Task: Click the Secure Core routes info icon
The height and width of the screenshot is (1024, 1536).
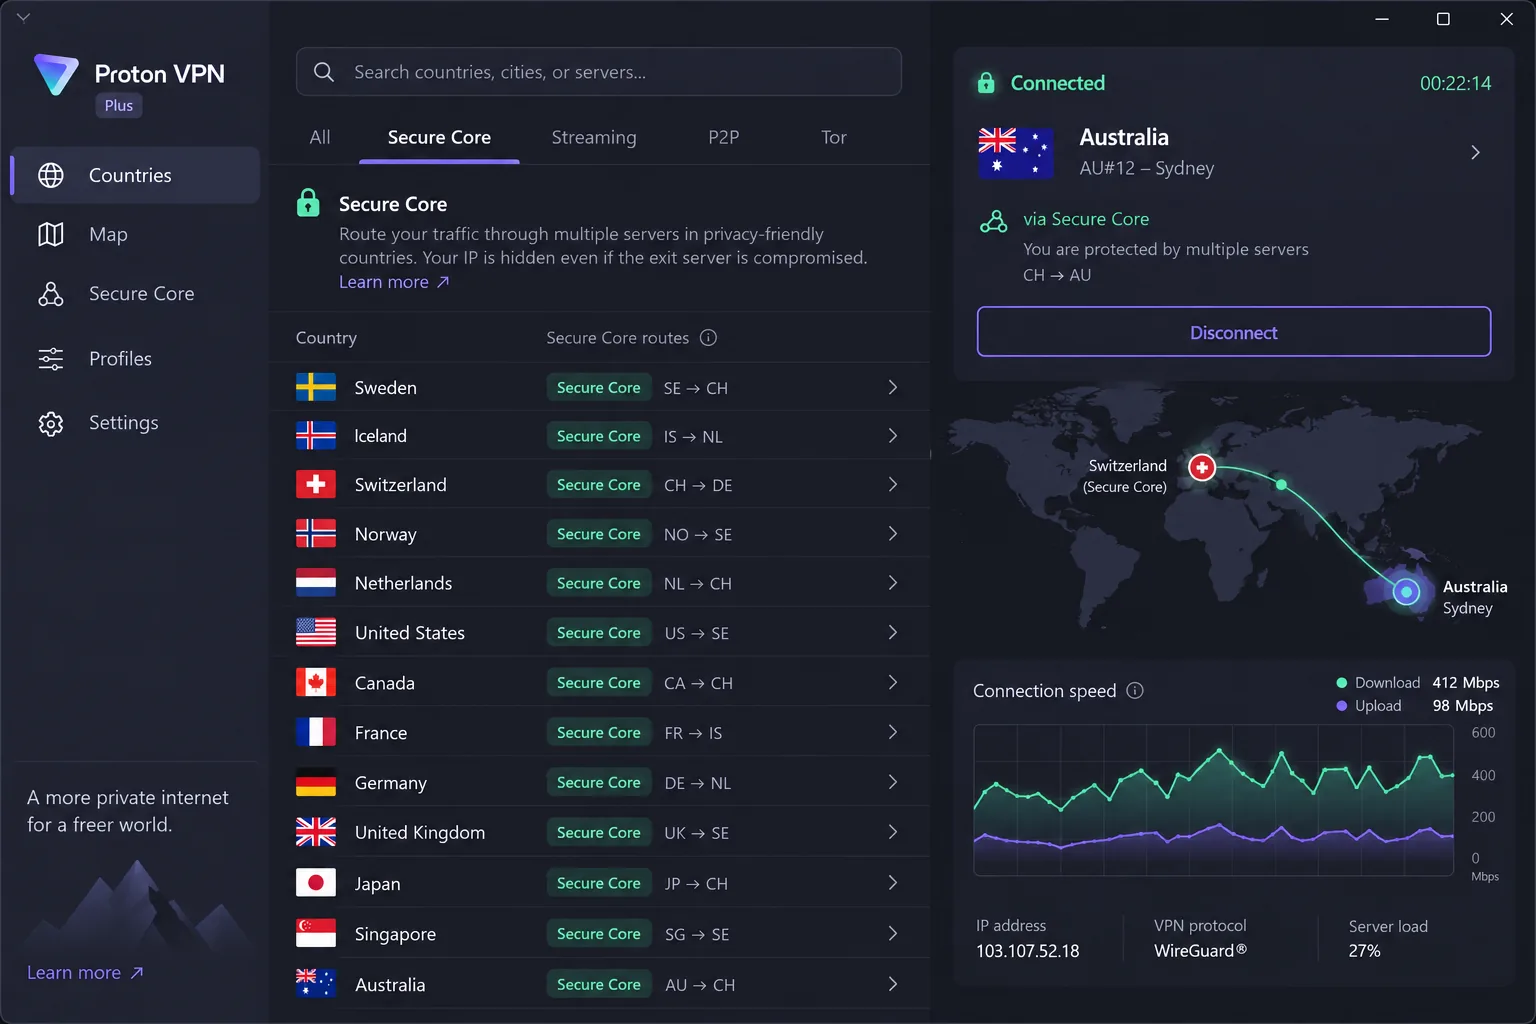Action: [x=708, y=338]
